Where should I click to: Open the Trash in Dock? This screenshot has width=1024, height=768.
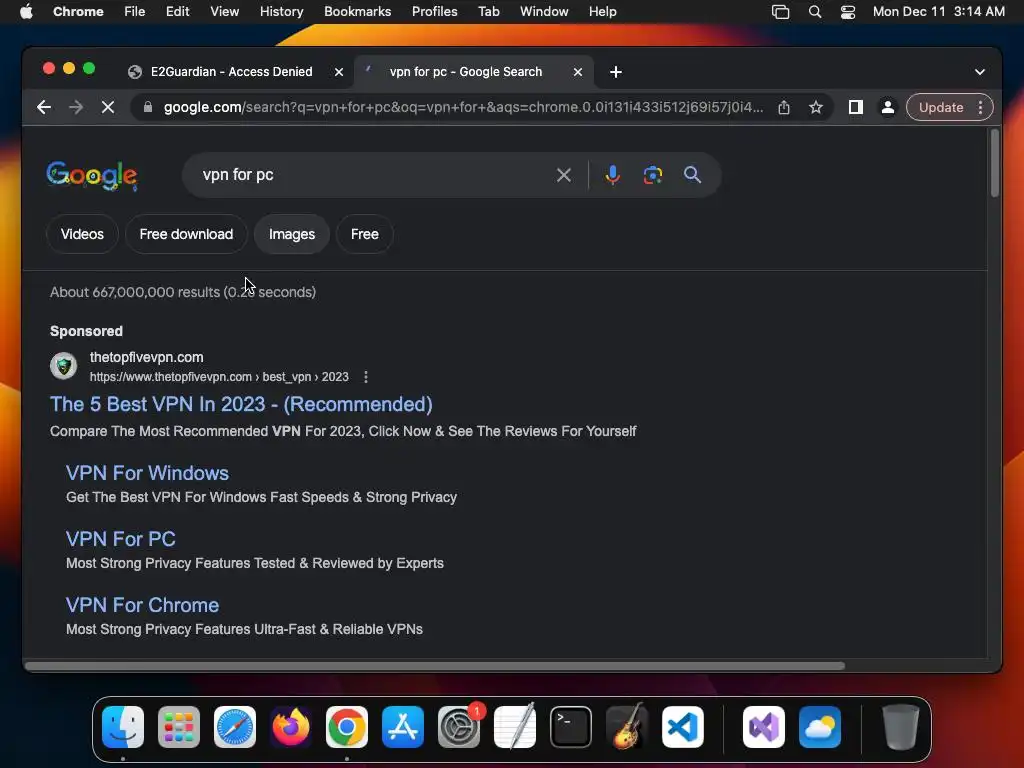pos(901,727)
